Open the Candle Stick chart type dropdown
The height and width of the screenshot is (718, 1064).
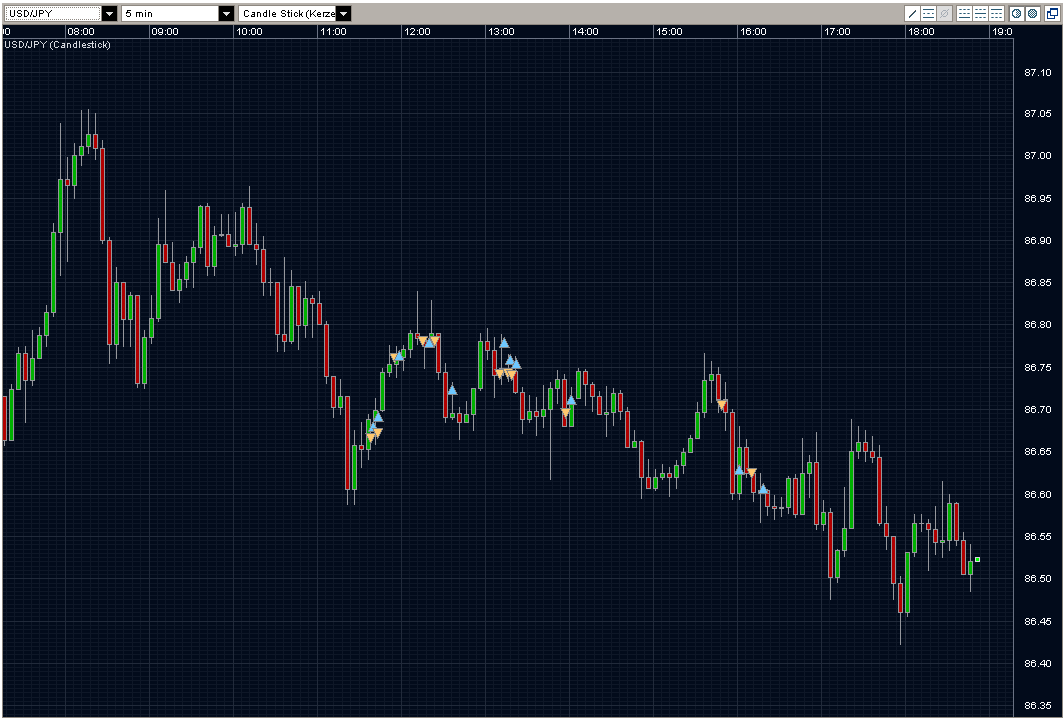click(344, 14)
